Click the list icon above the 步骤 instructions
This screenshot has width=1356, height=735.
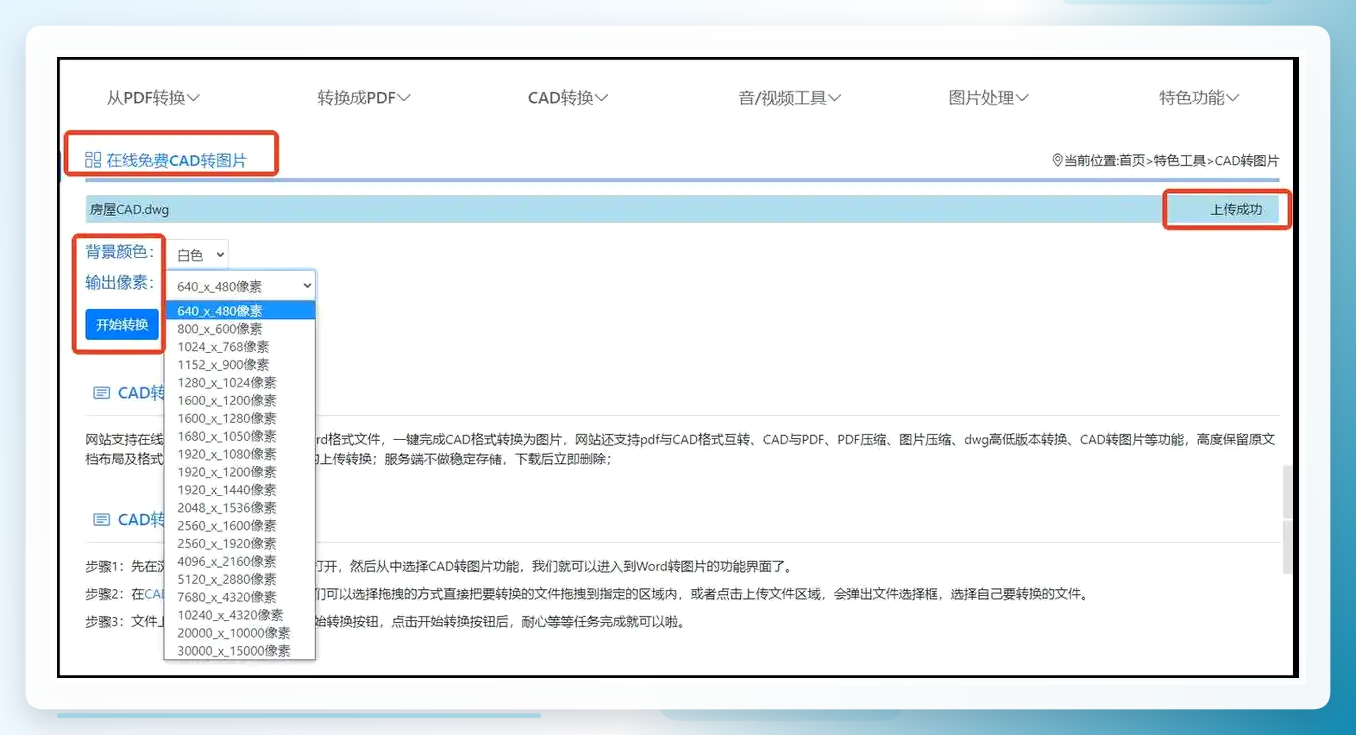point(101,520)
